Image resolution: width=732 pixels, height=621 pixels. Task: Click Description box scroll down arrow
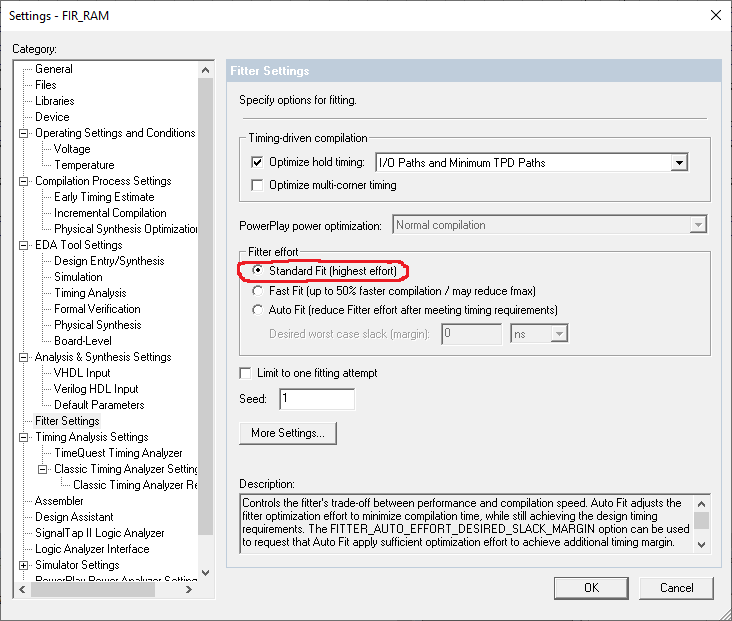click(701, 544)
